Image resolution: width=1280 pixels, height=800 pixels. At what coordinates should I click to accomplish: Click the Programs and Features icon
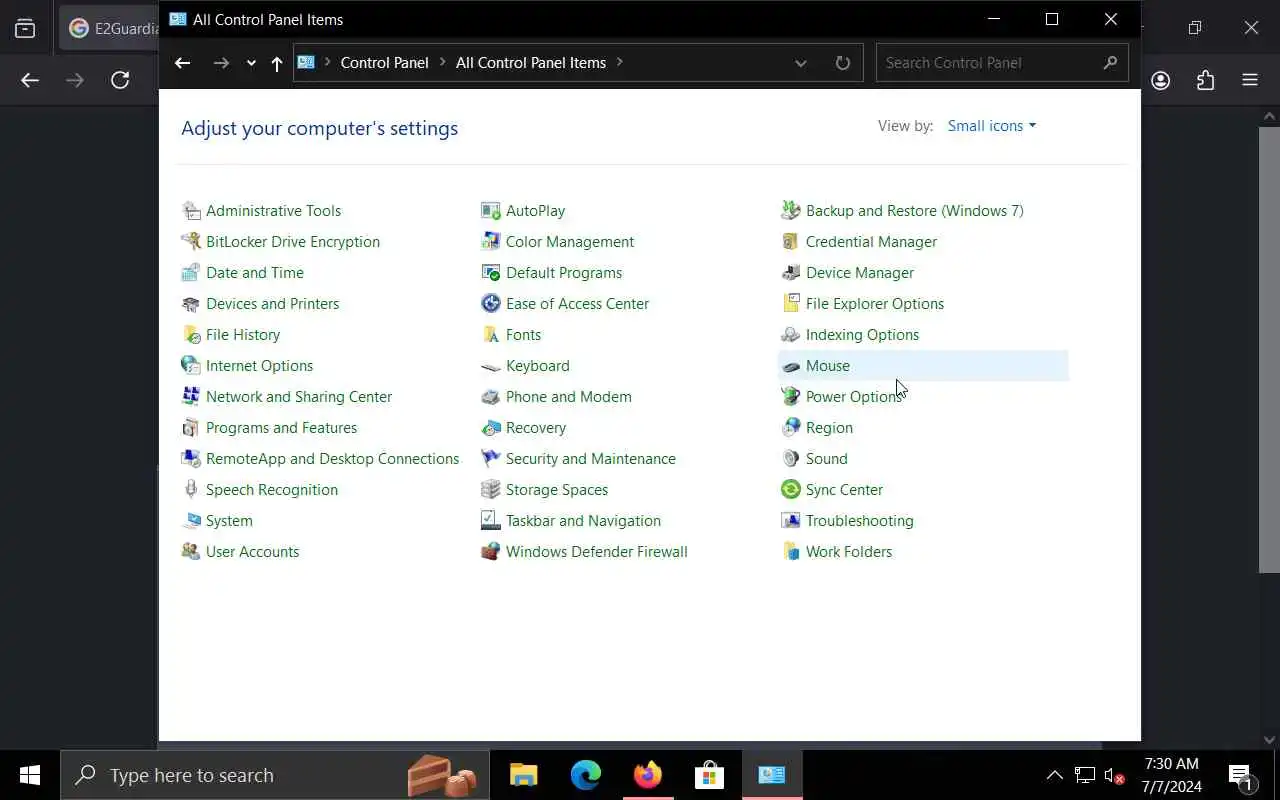[x=191, y=428]
